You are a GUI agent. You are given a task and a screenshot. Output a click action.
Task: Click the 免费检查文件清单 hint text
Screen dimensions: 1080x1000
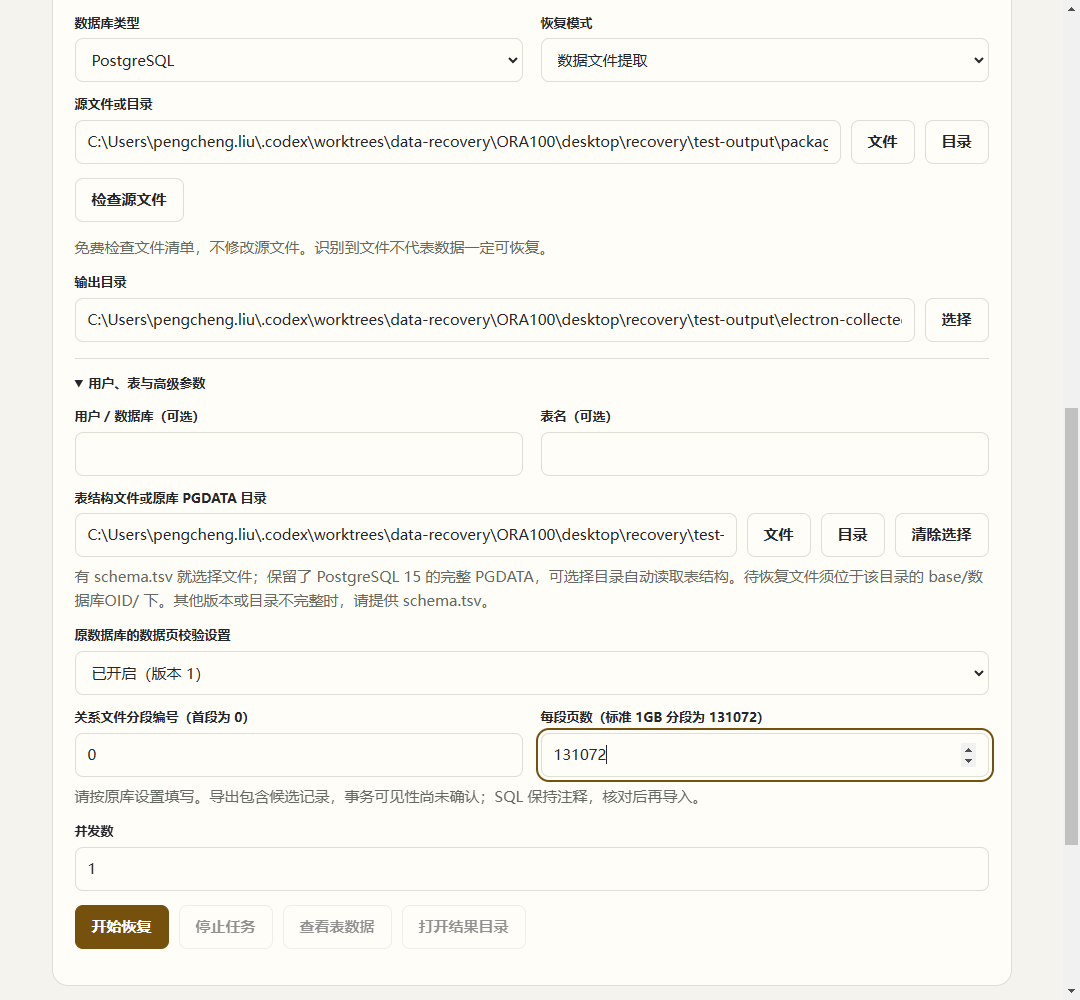[x=314, y=248]
